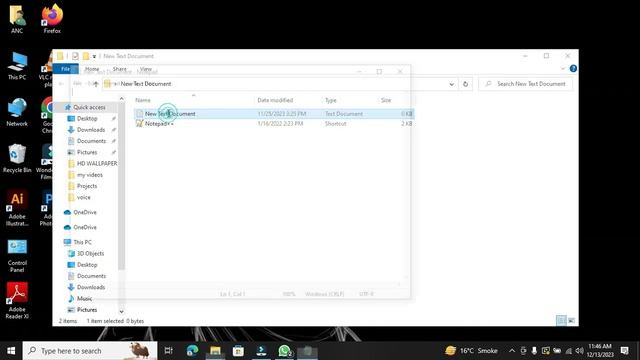
Task: Click the Explorer help question mark icon
Action: [x=573, y=69]
